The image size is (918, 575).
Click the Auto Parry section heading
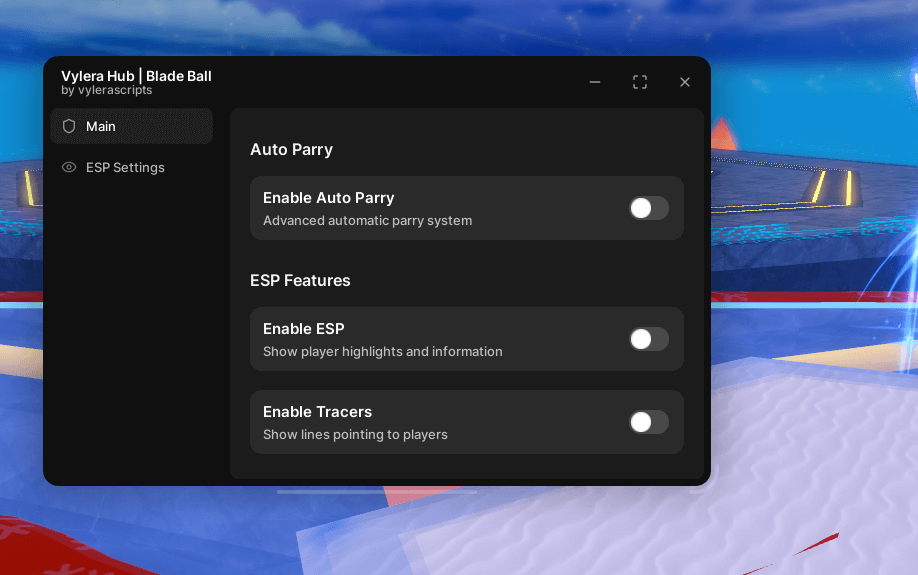(291, 150)
